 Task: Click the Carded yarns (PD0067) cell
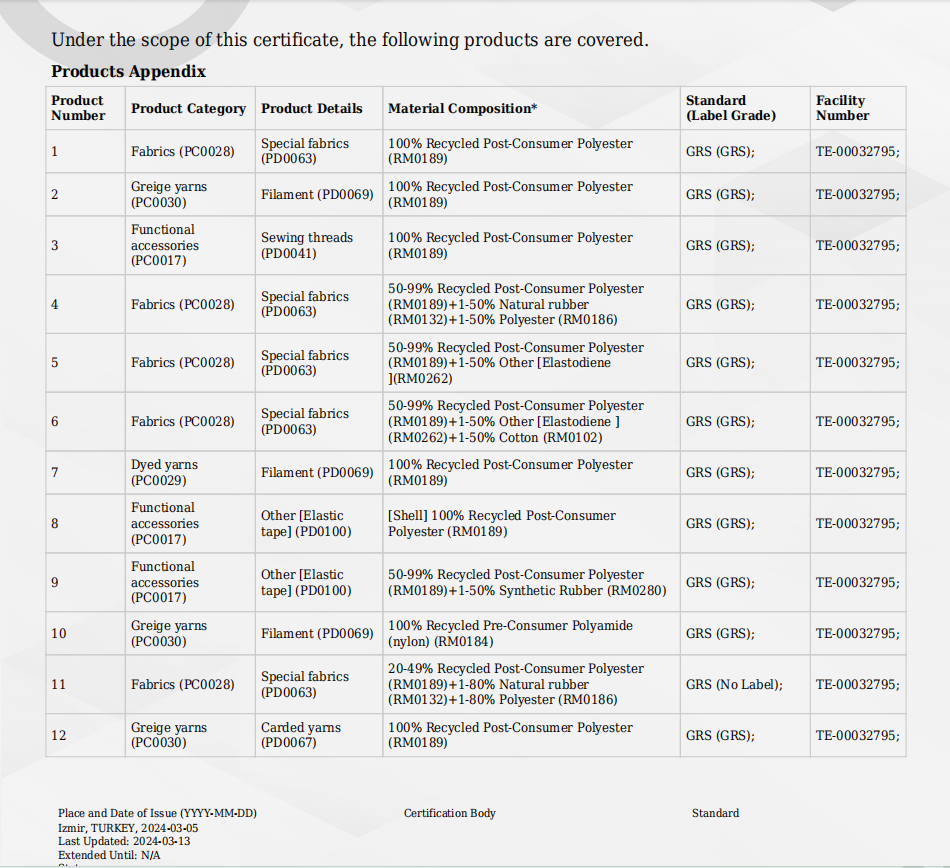(301, 735)
